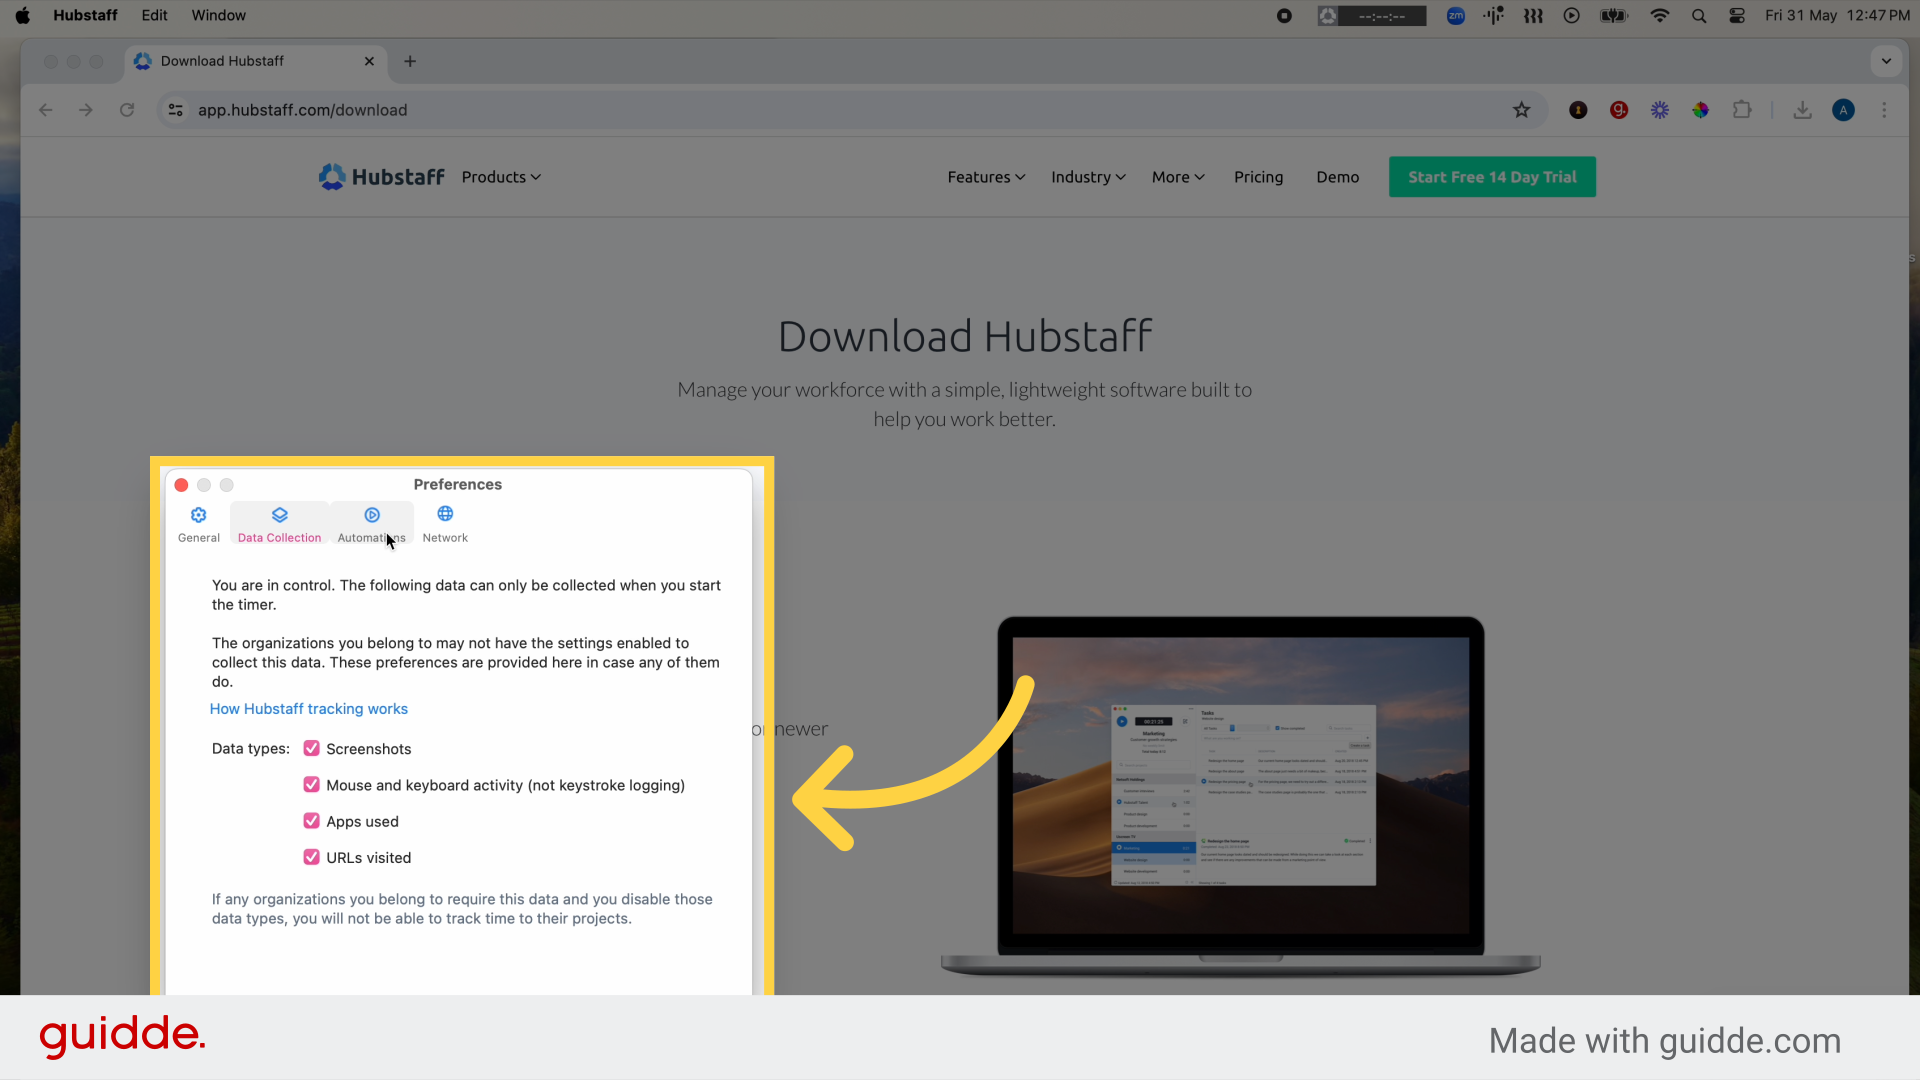Select the Data Collection preferences tab
1920x1080 pixels.
tap(279, 523)
